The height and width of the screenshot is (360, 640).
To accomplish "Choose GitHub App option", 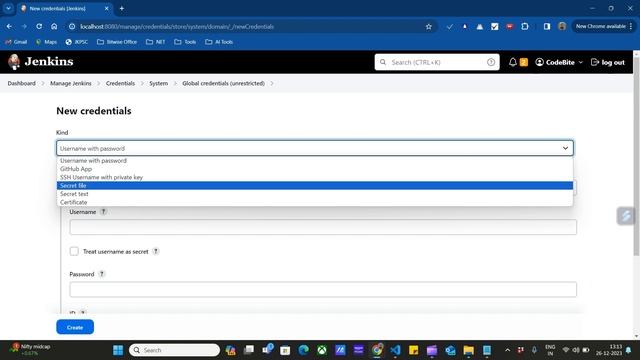I will click(315, 169).
